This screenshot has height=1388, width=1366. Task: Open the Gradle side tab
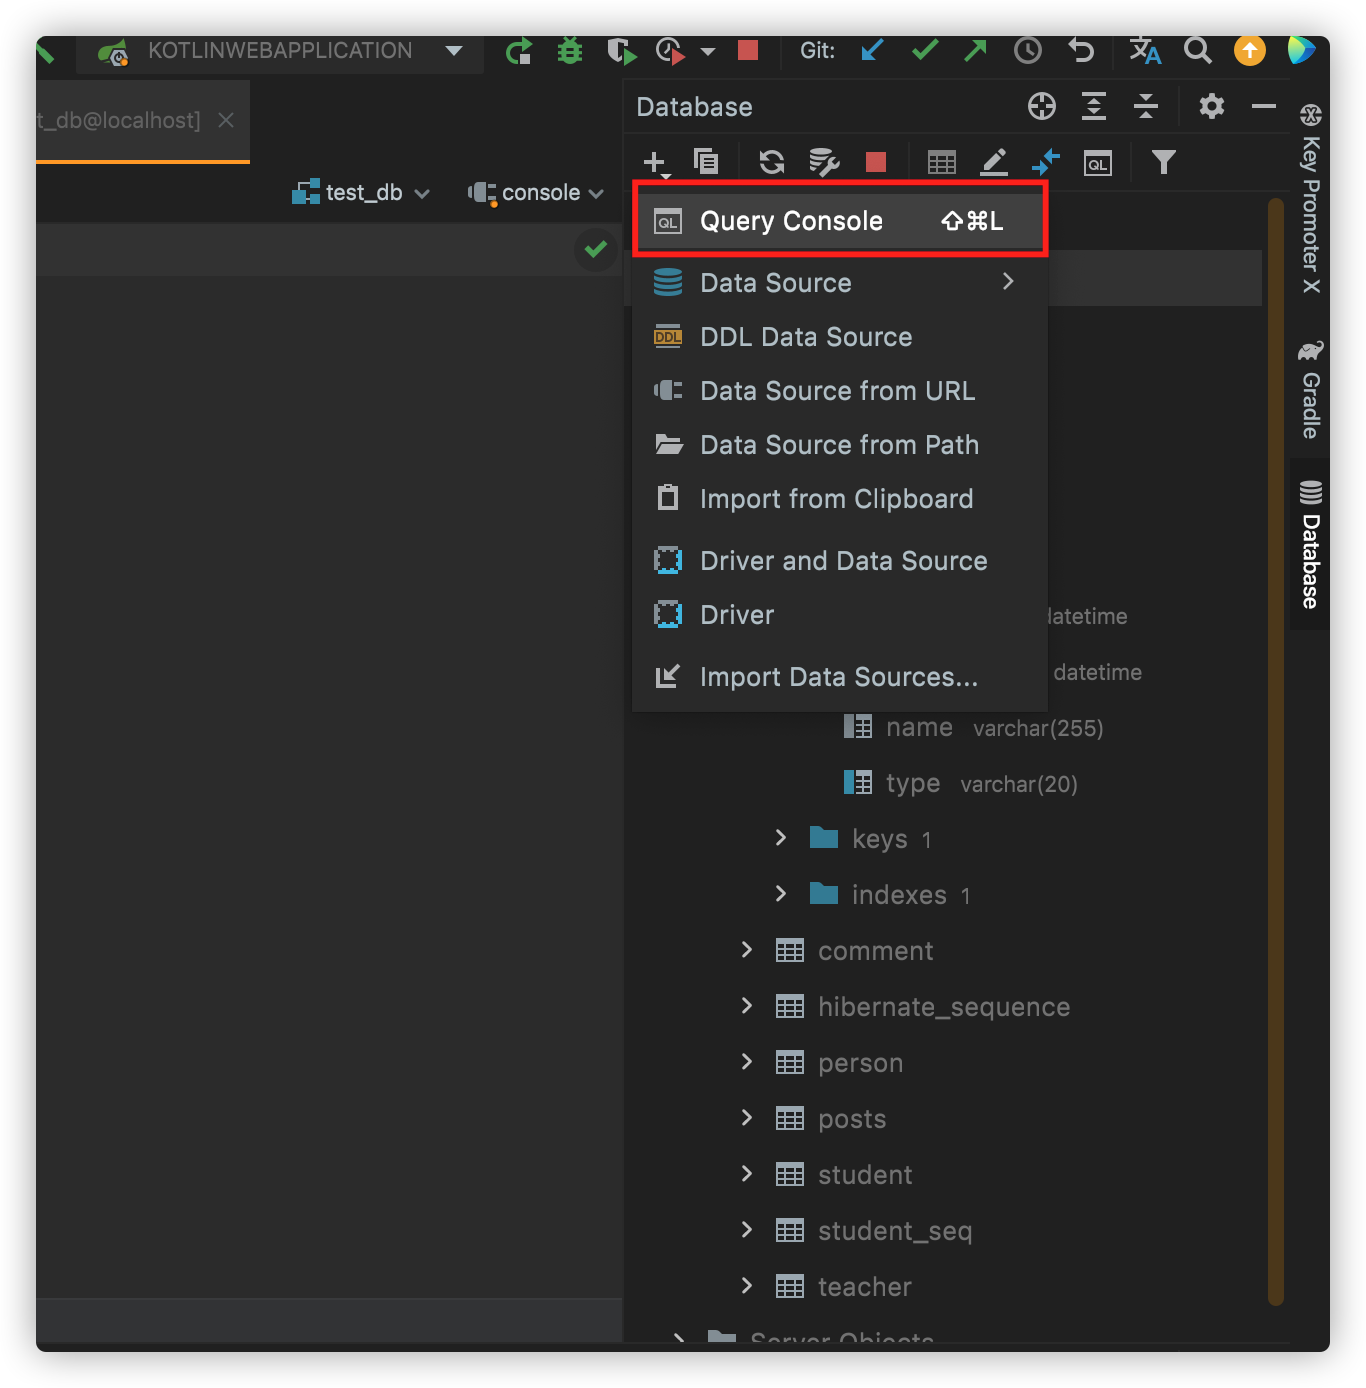point(1310,391)
